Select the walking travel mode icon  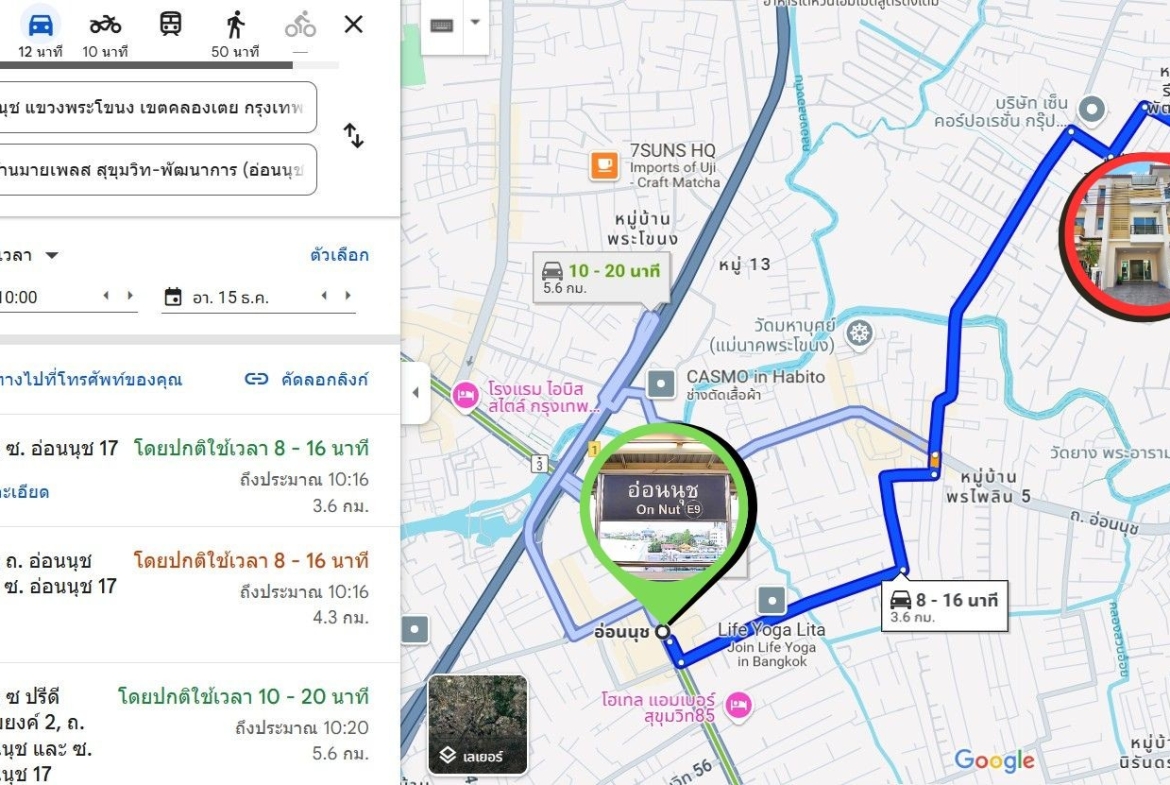(235, 25)
